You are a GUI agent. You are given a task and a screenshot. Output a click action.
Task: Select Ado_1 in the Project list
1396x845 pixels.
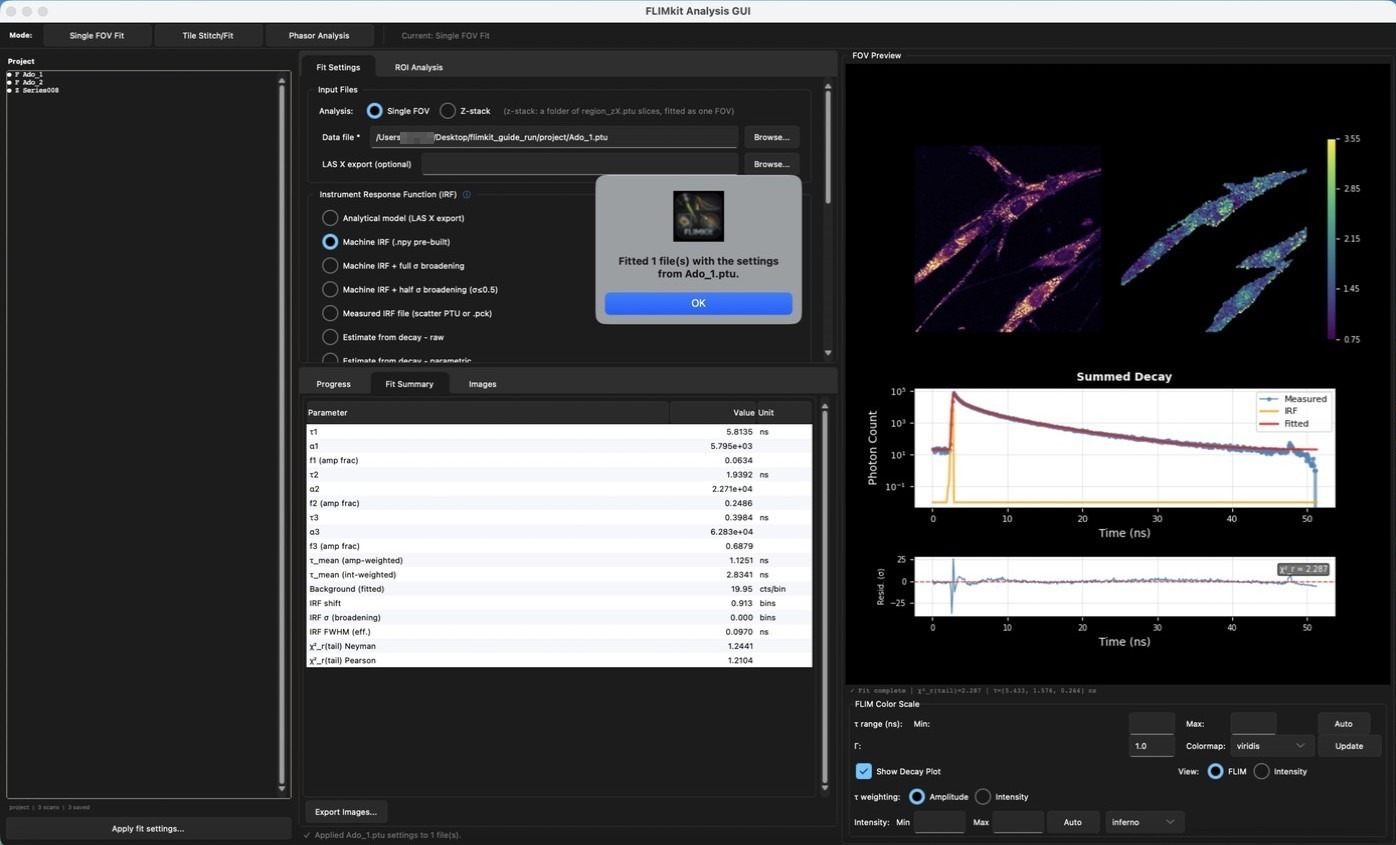coord(28,75)
